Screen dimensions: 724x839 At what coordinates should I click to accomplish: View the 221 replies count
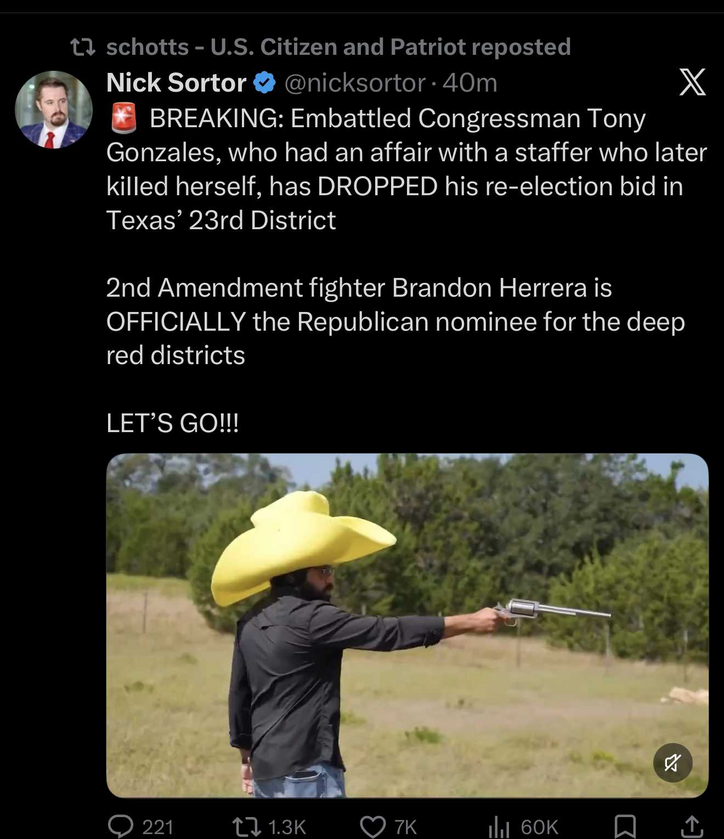[158, 827]
